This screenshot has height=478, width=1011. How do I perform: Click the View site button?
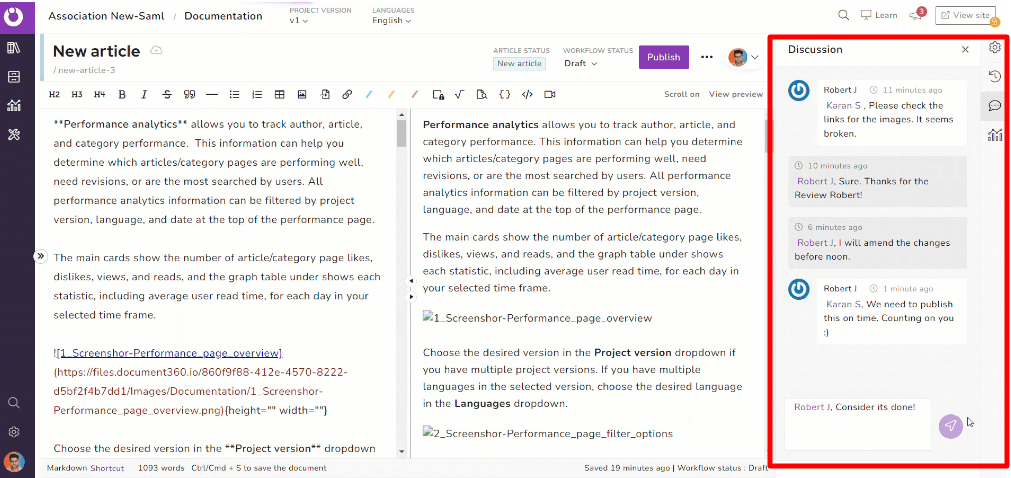964,15
